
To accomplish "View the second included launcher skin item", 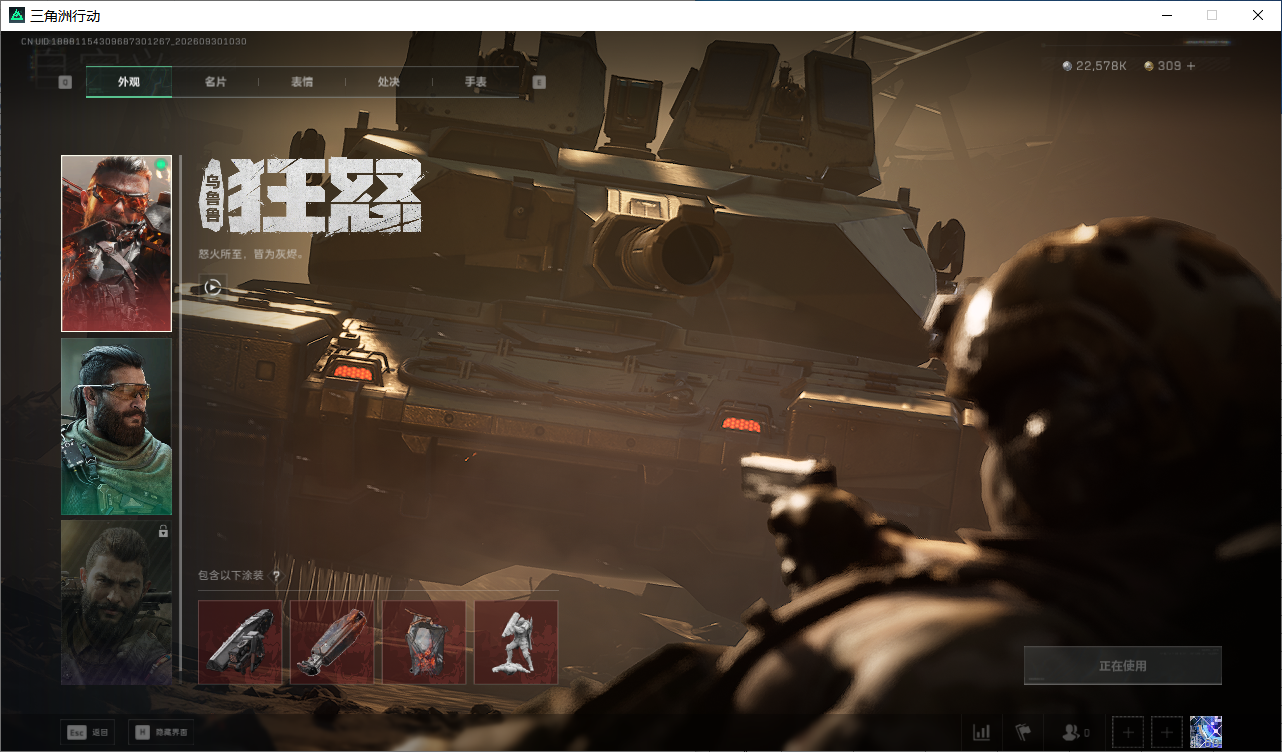I will coord(332,642).
